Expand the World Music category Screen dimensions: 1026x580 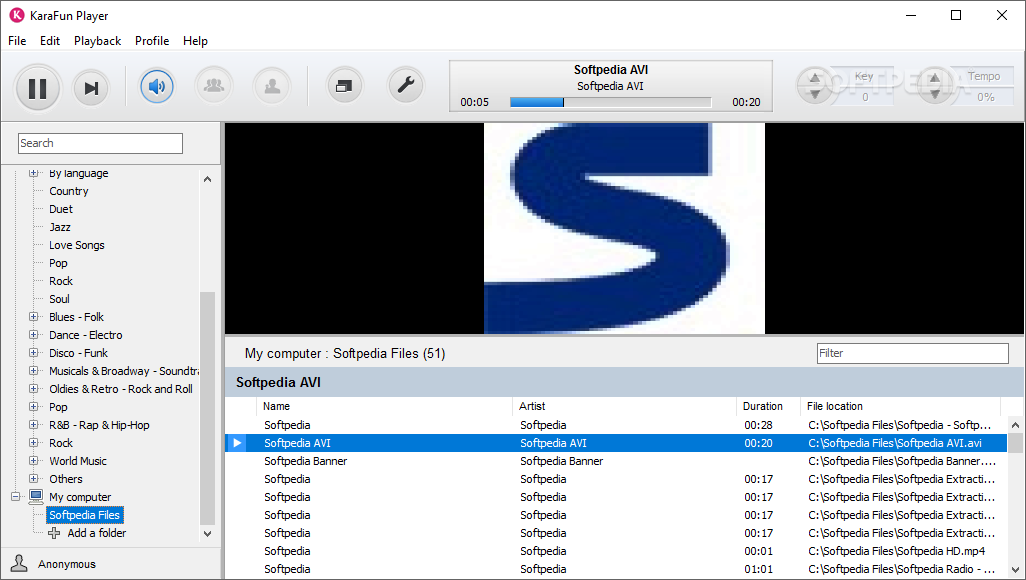click(x=33, y=461)
